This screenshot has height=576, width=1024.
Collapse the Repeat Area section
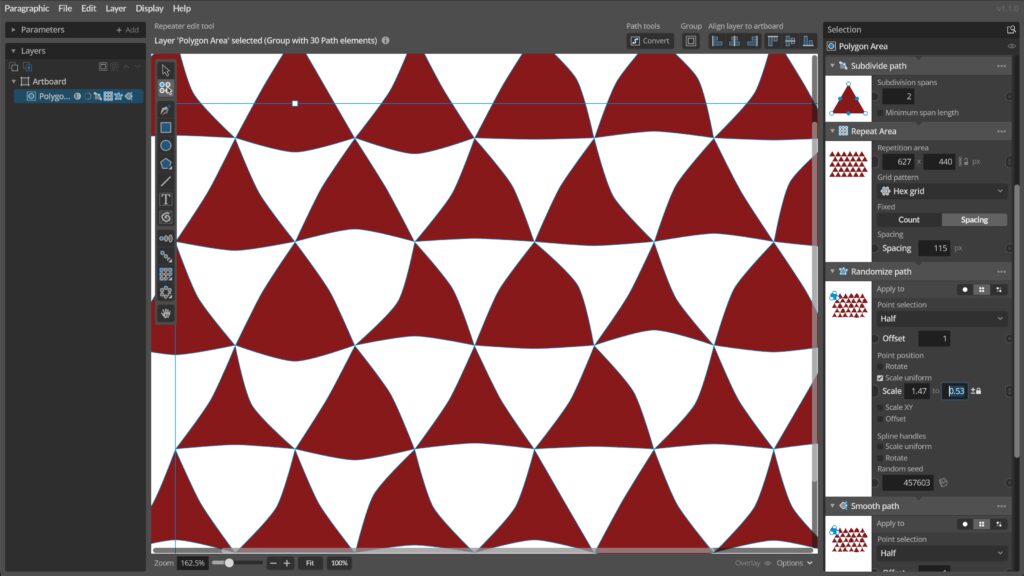pos(833,131)
